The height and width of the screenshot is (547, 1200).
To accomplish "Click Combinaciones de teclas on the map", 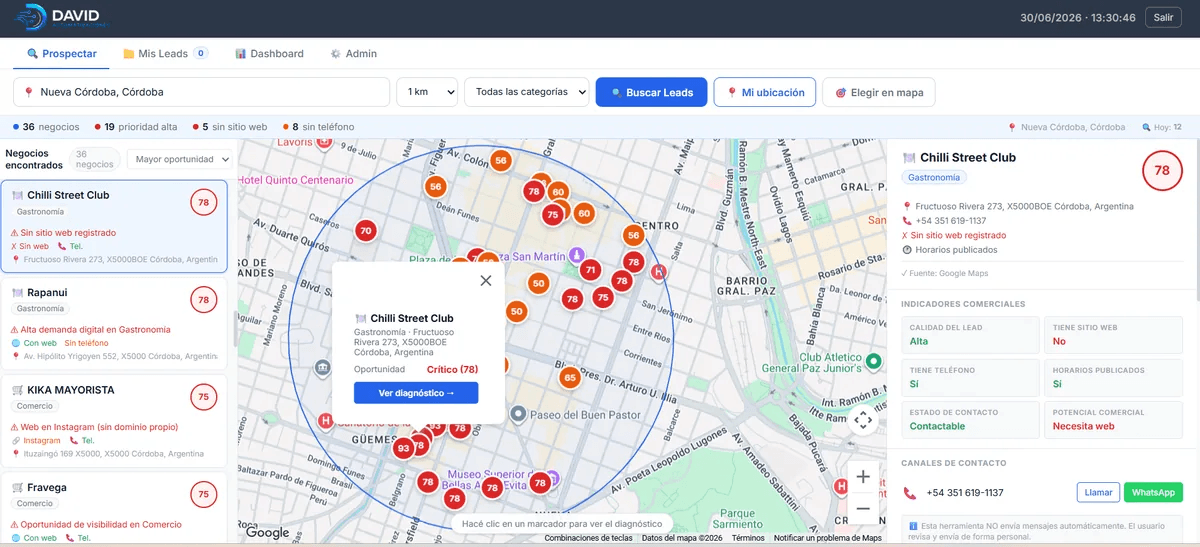I will coord(588,538).
